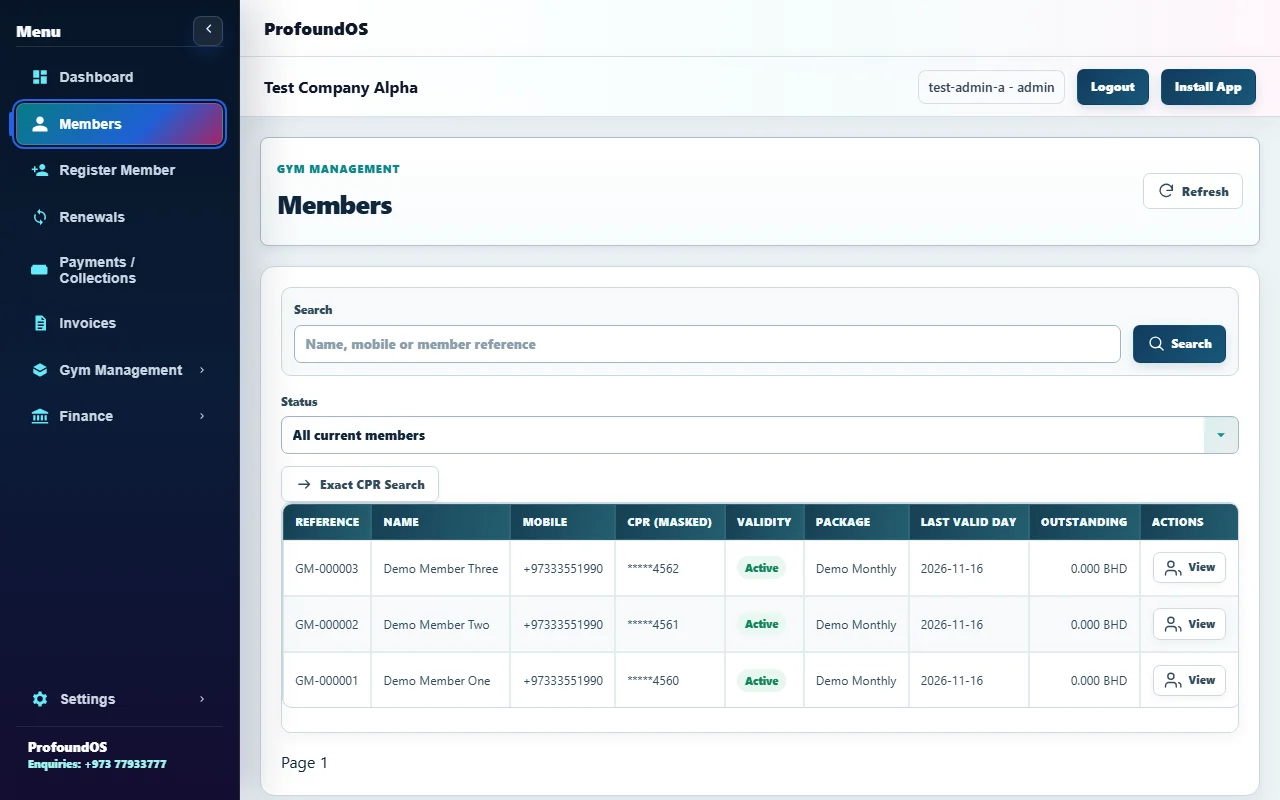The width and height of the screenshot is (1280, 800).
Task: Click the refresh arrow icon in Refresh button
Action: (1165, 191)
